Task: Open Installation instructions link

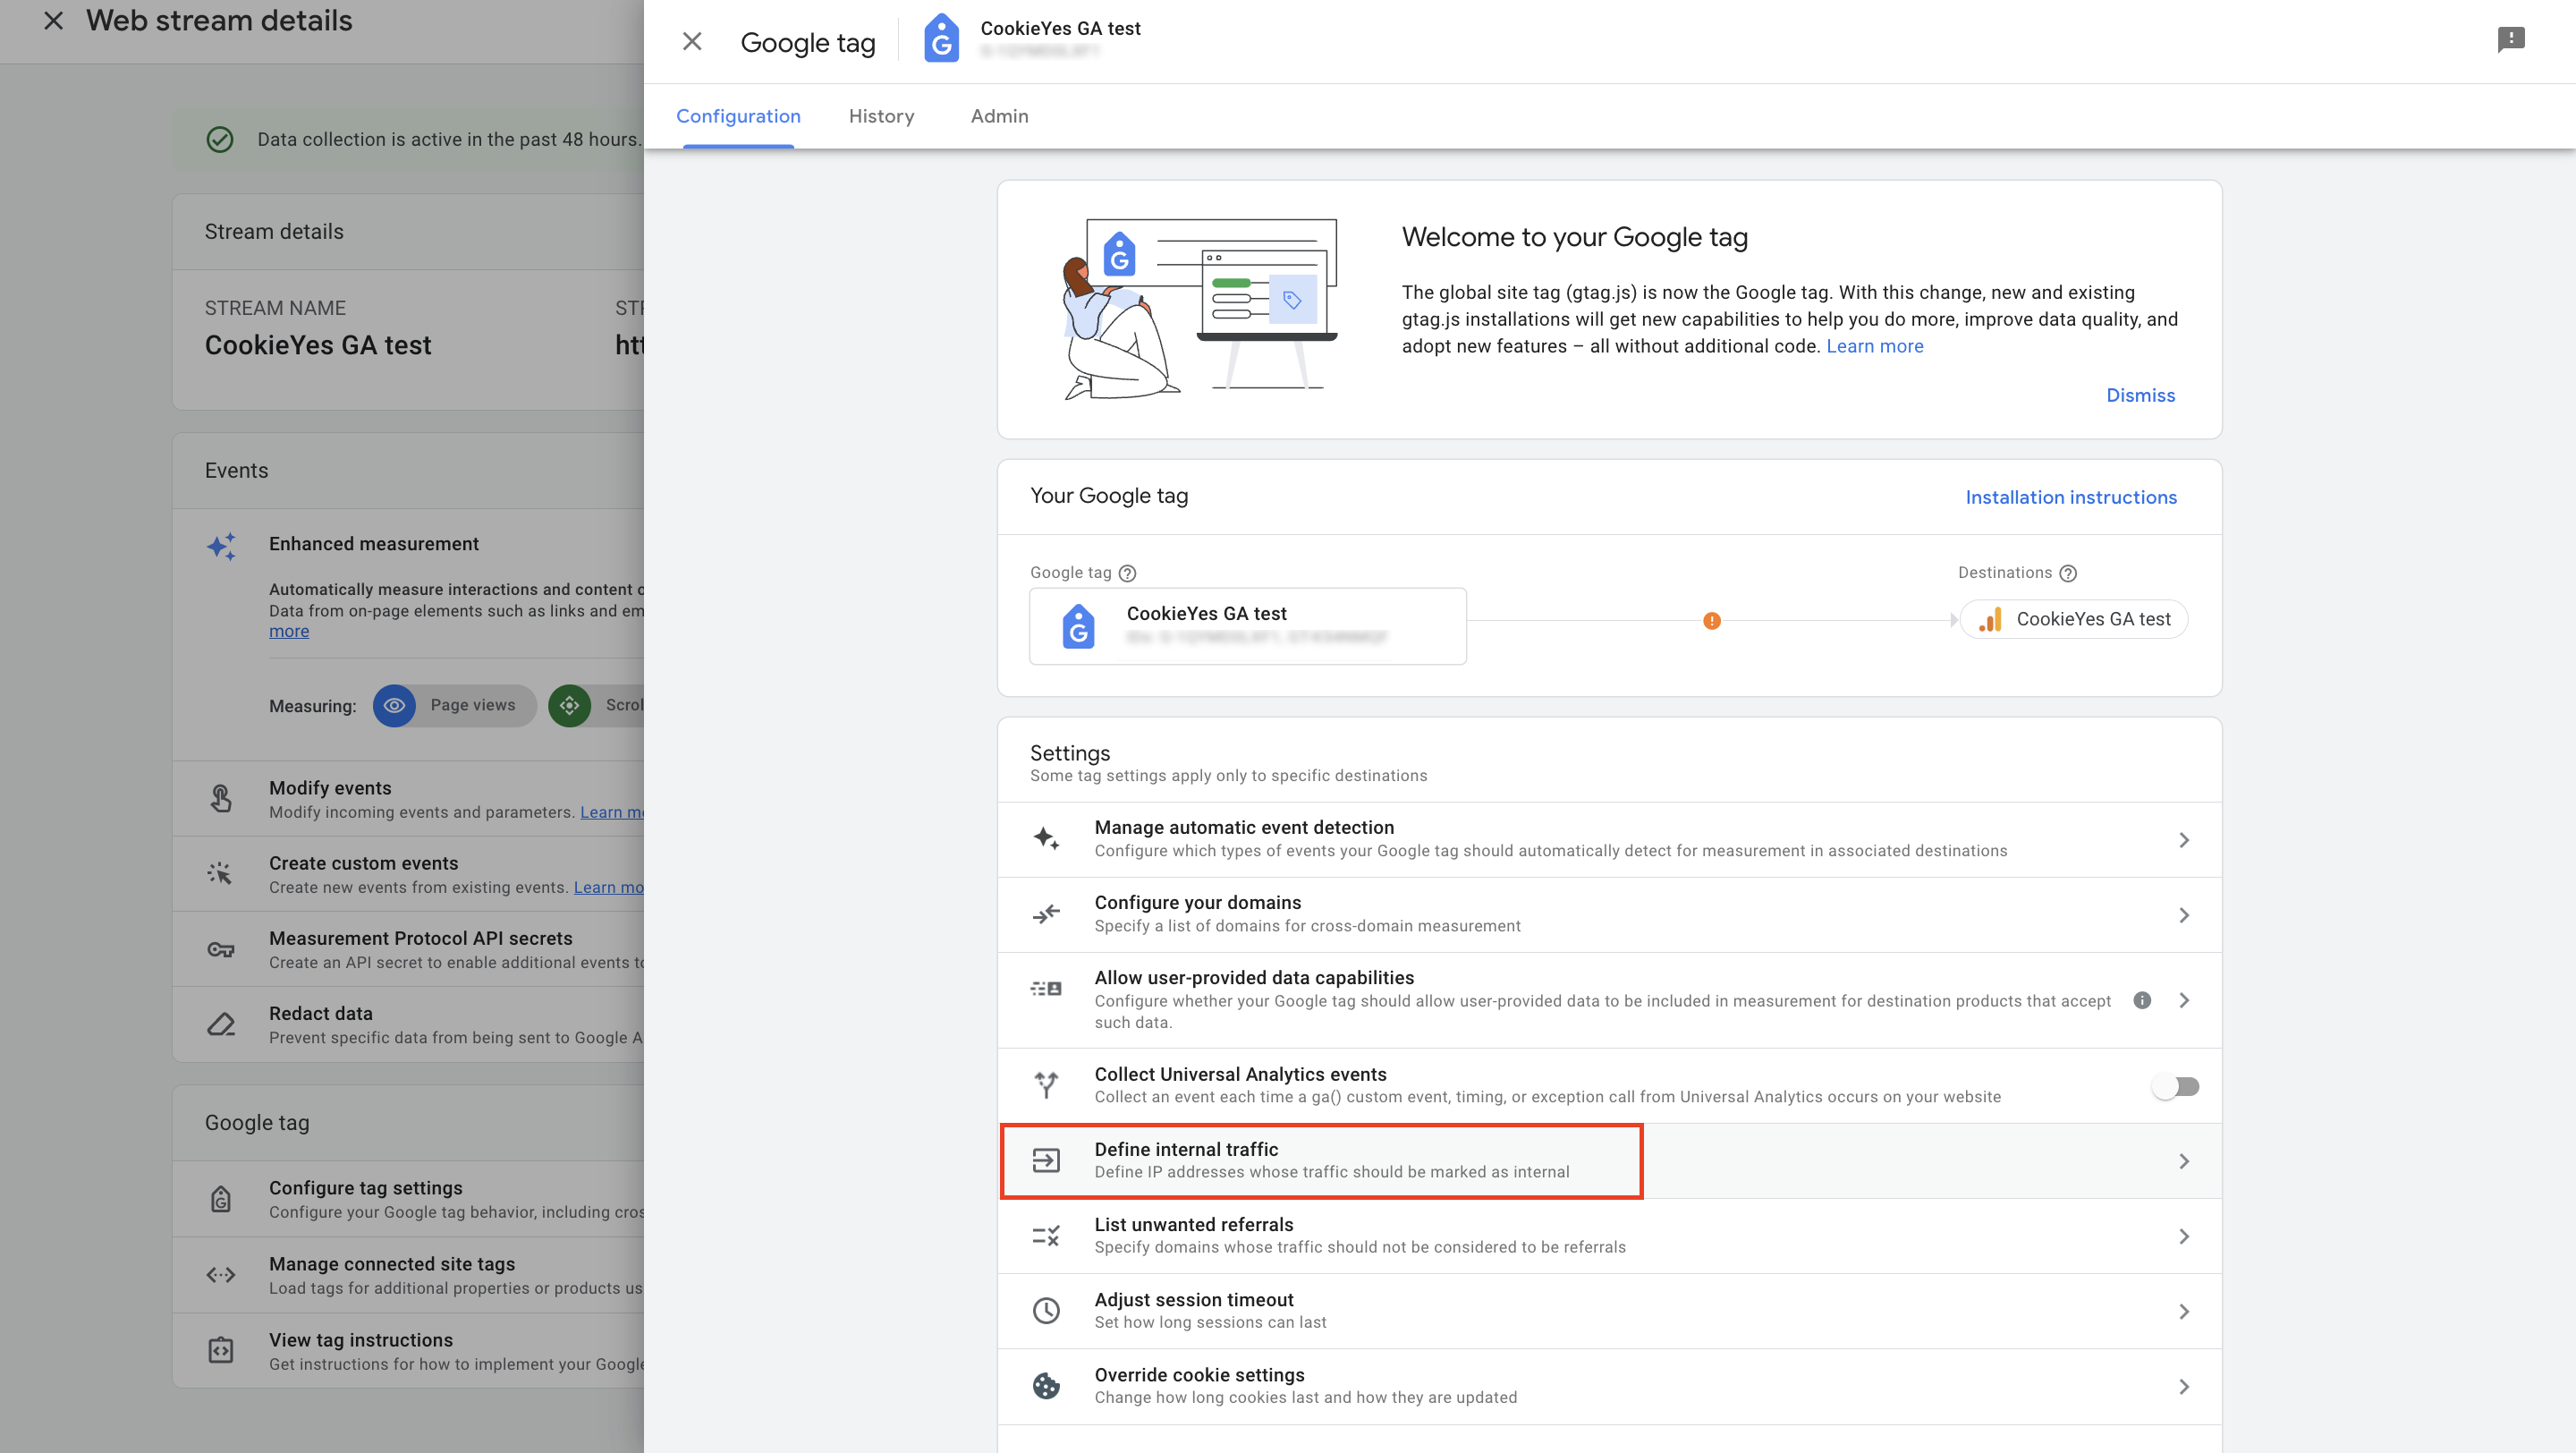Action: (2071, 497)
